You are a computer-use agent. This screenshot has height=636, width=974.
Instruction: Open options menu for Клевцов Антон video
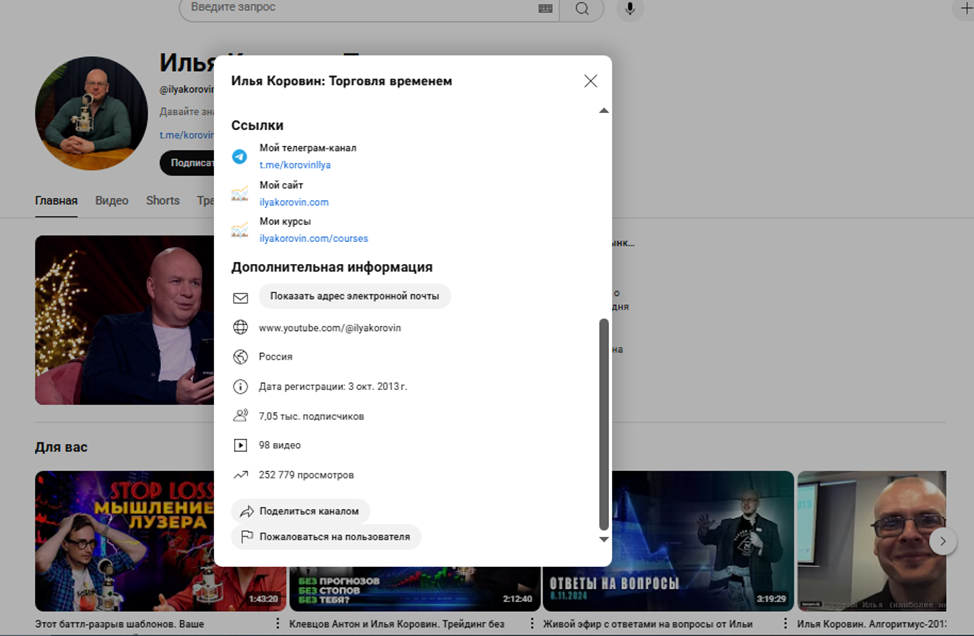pos(532,624)
